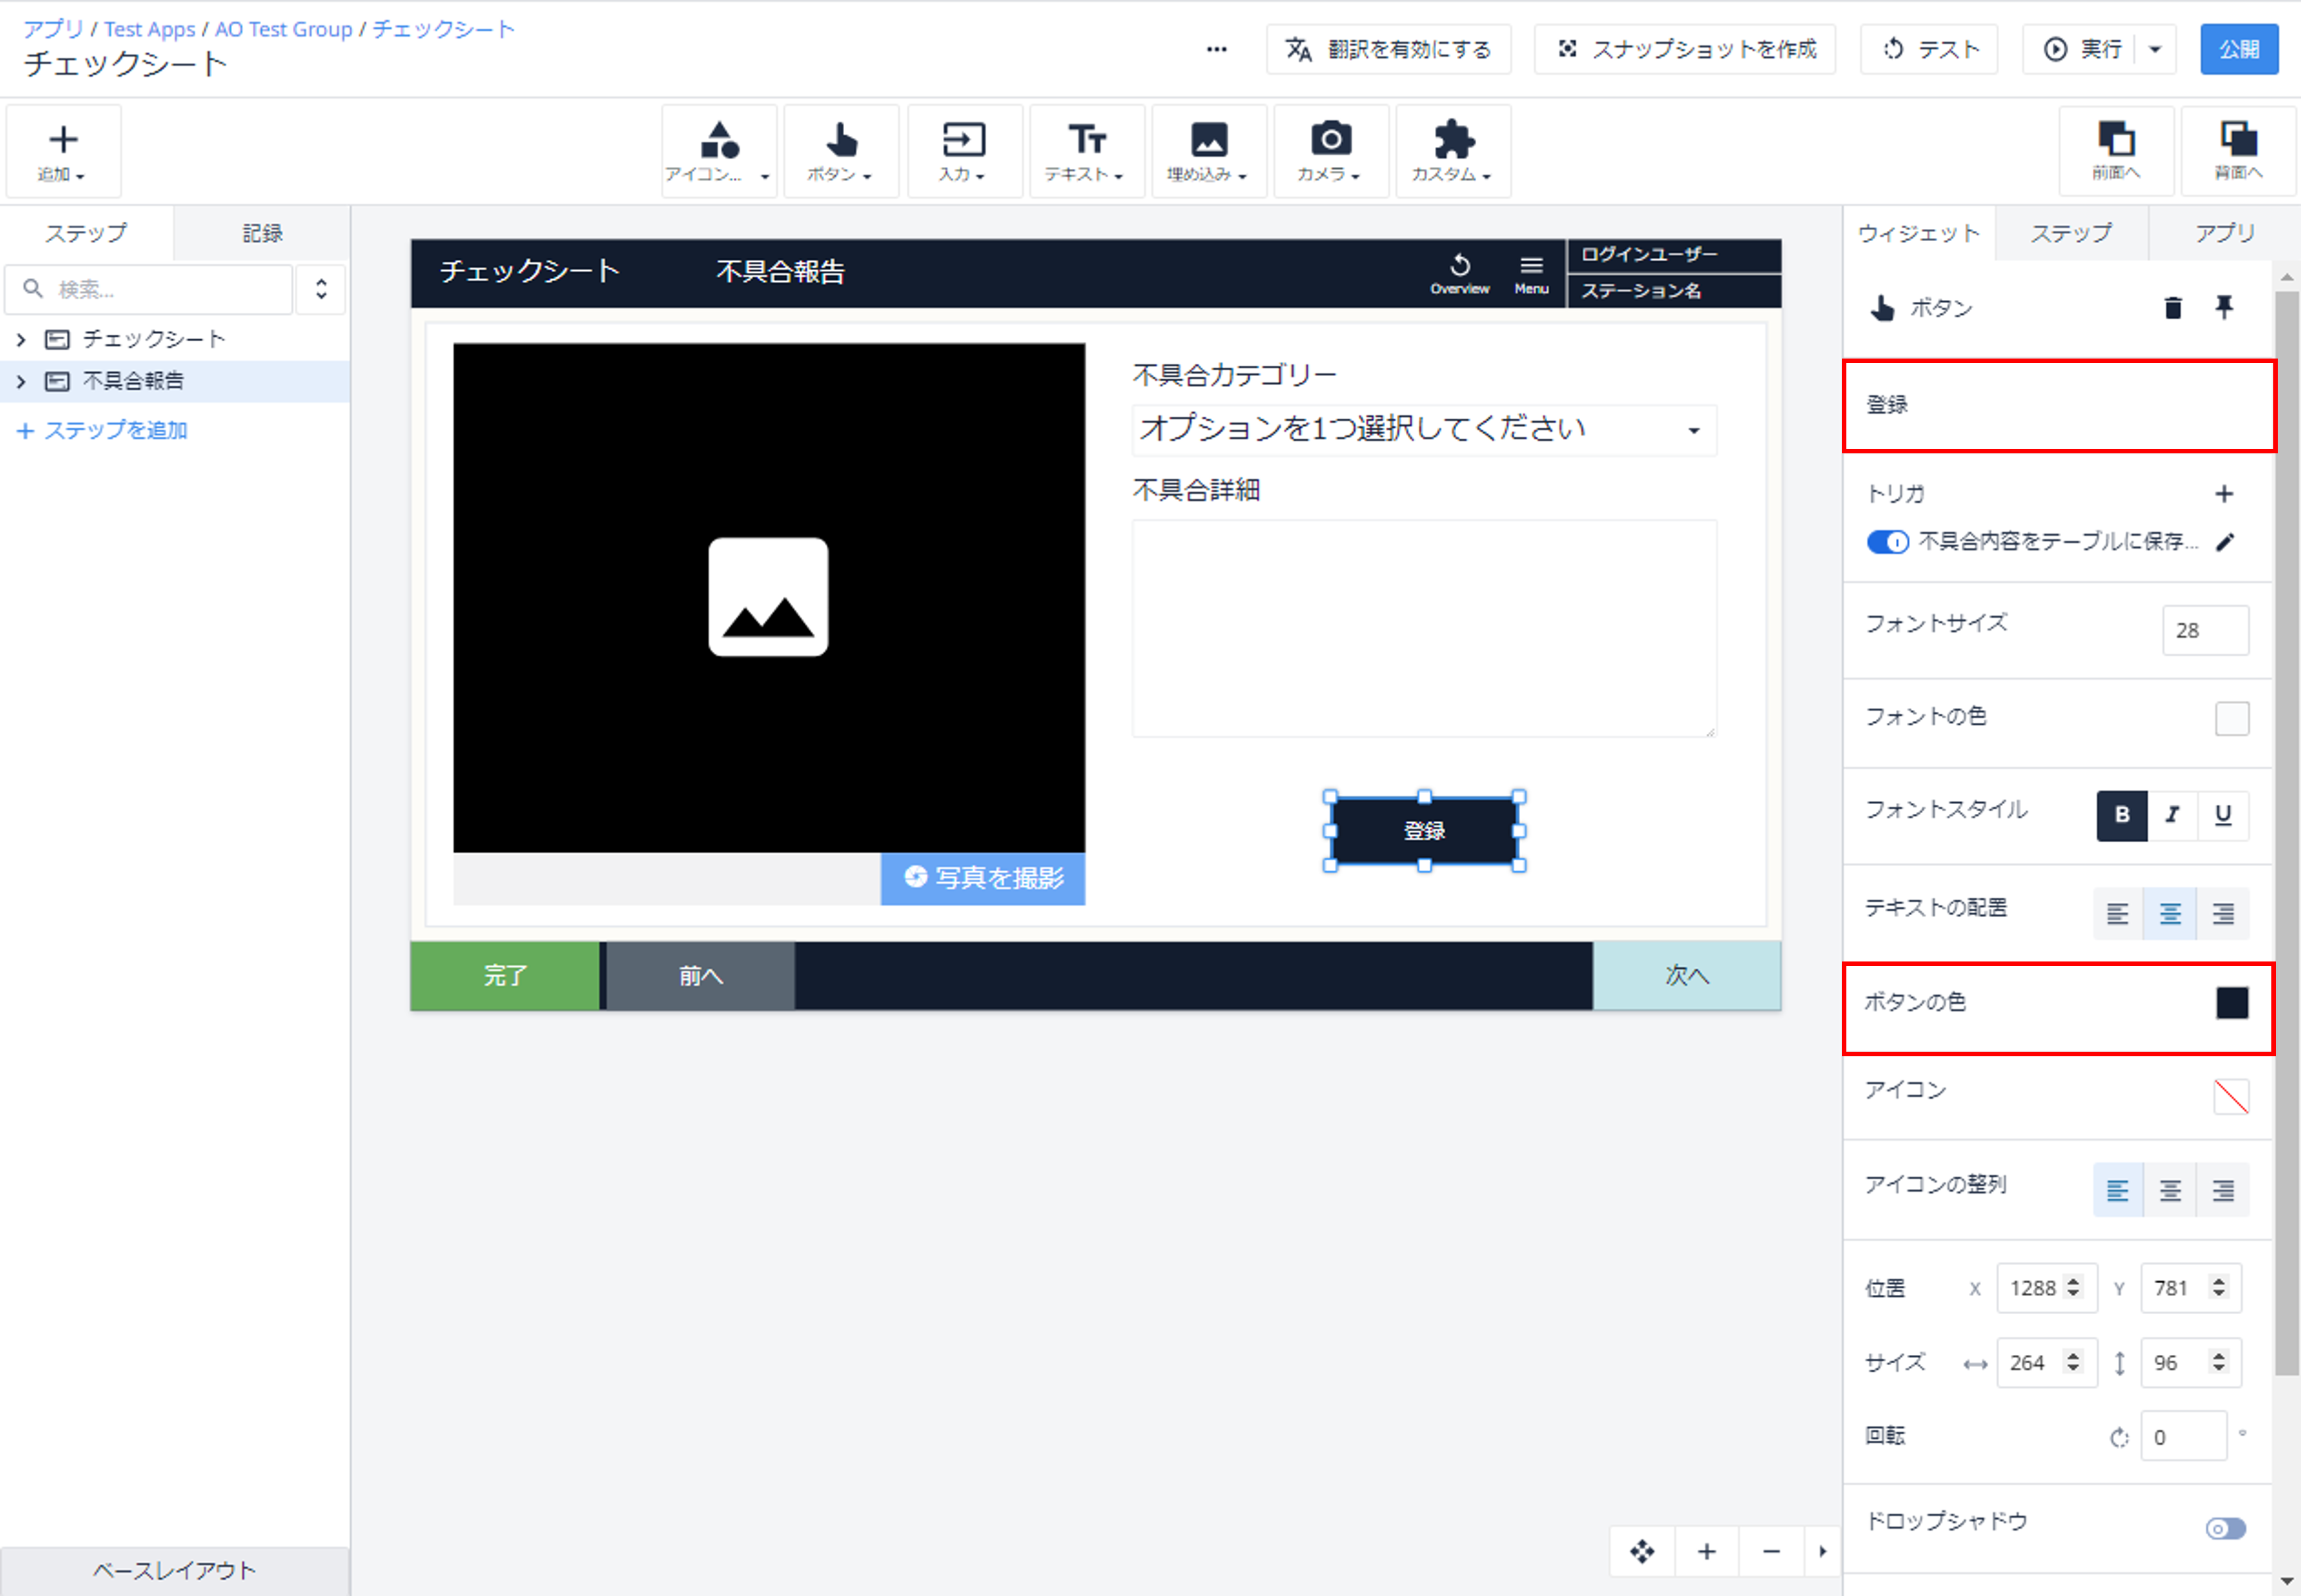
Task: Open the アイコン shapes widget menu
Action: 719,152
